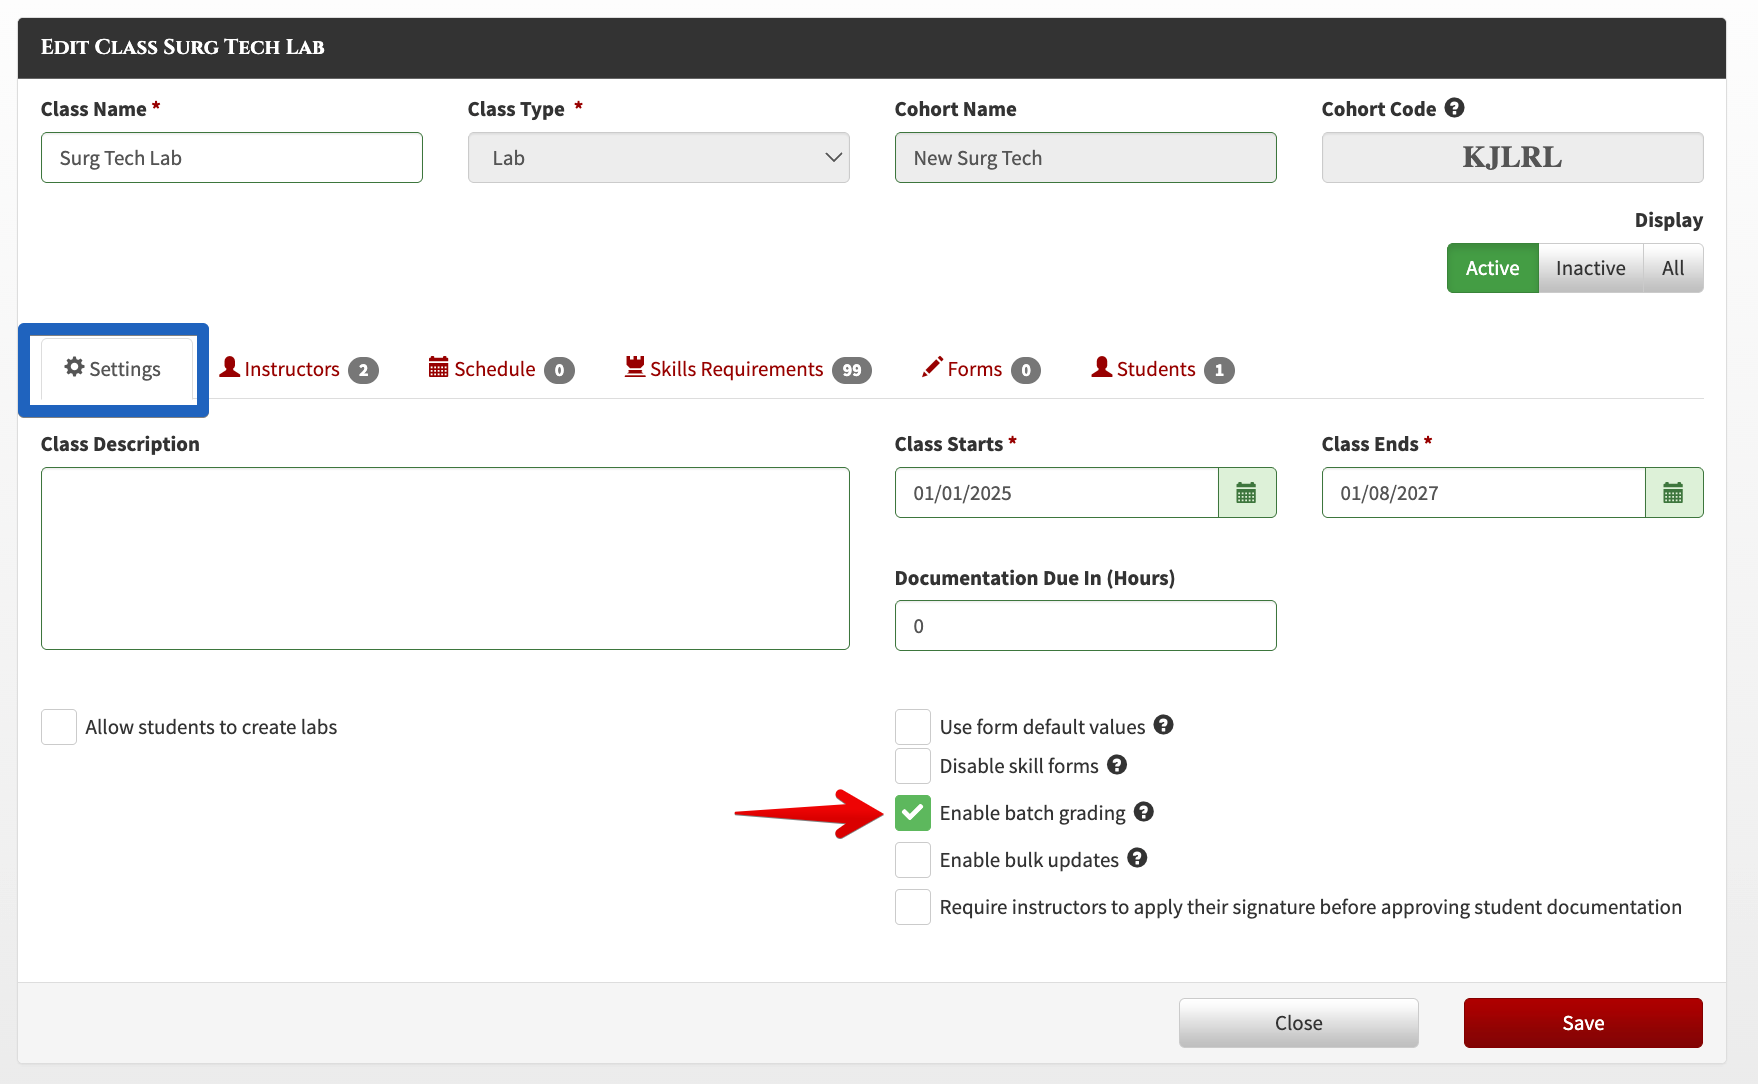
Task: Open the Skills Requirements tab
Action: (x=748, y=369)
